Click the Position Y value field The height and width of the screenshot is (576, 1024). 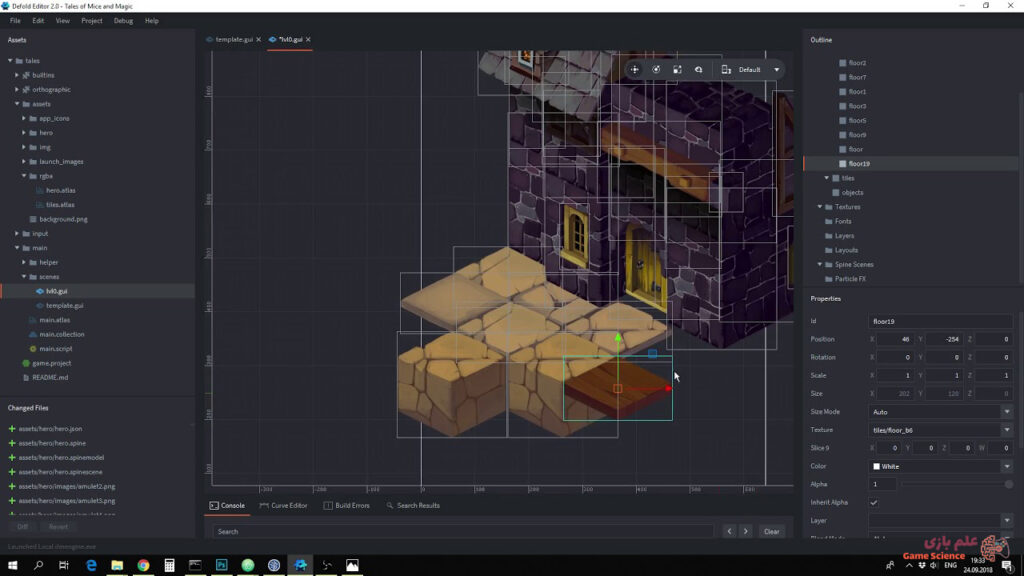(x=944, y=339)
